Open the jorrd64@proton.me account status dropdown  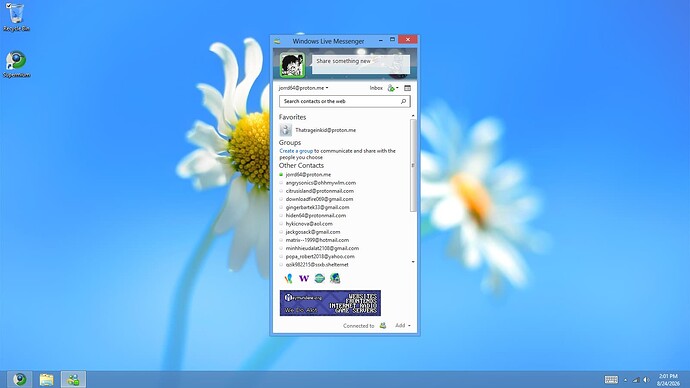coord(303,88)
